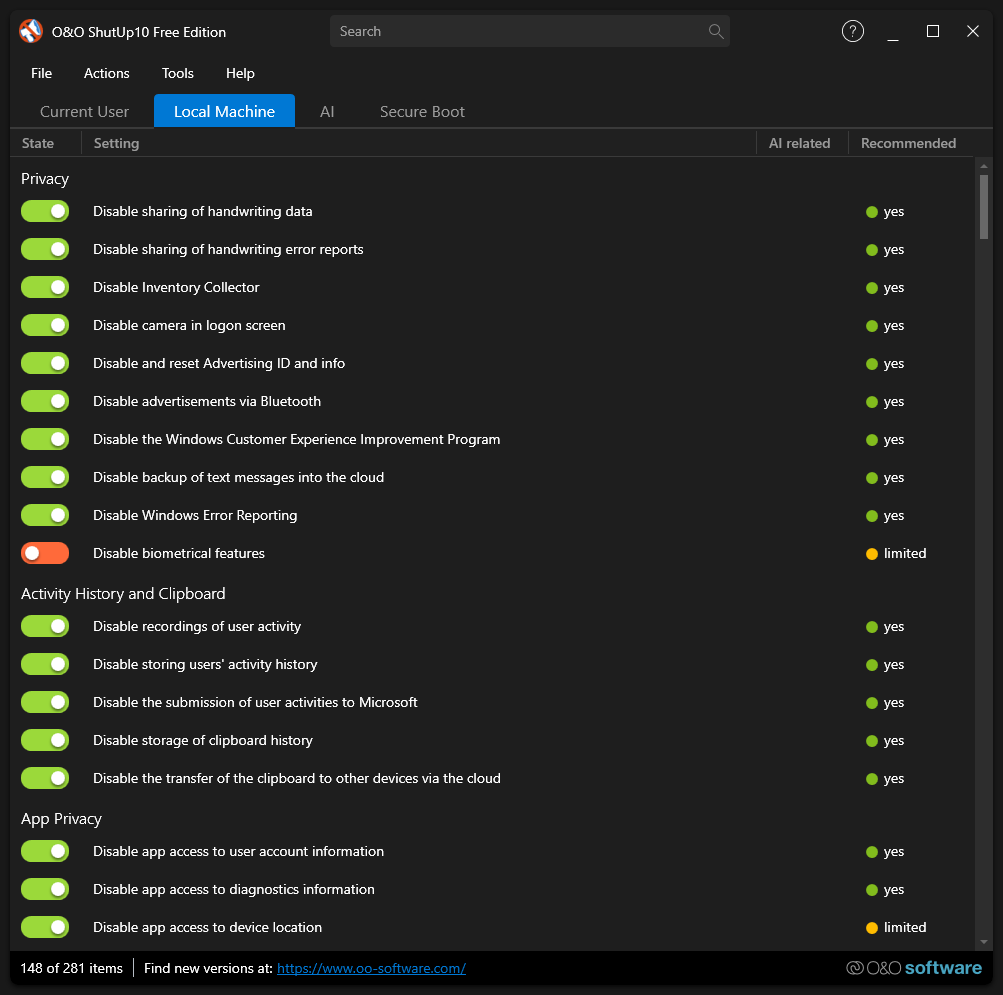Image resolution: width=1003 pixels, height=995 pixels.
Task: Toggle Disable camera in logon screen
Action: [x=45, y=325]
